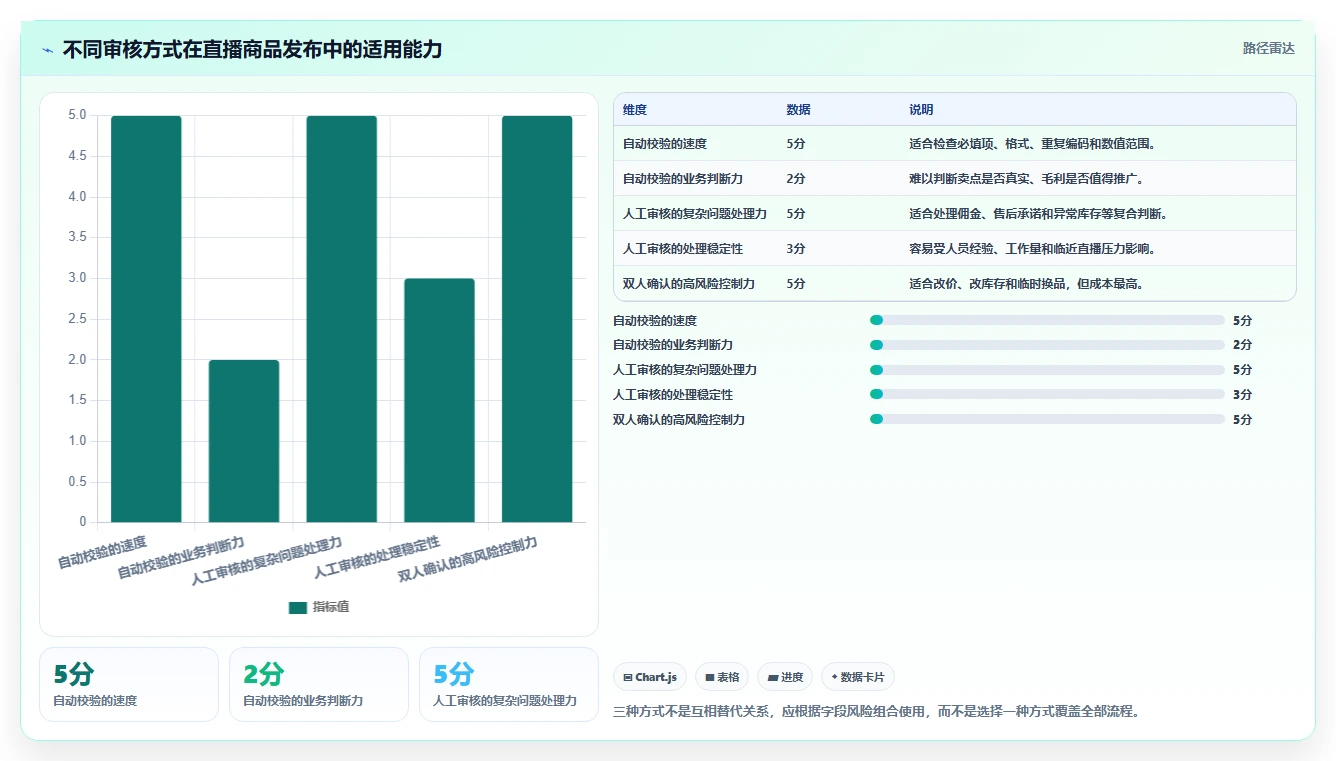
Task: Toggle the 指标值 legend swatch
Action: point(298,607)
